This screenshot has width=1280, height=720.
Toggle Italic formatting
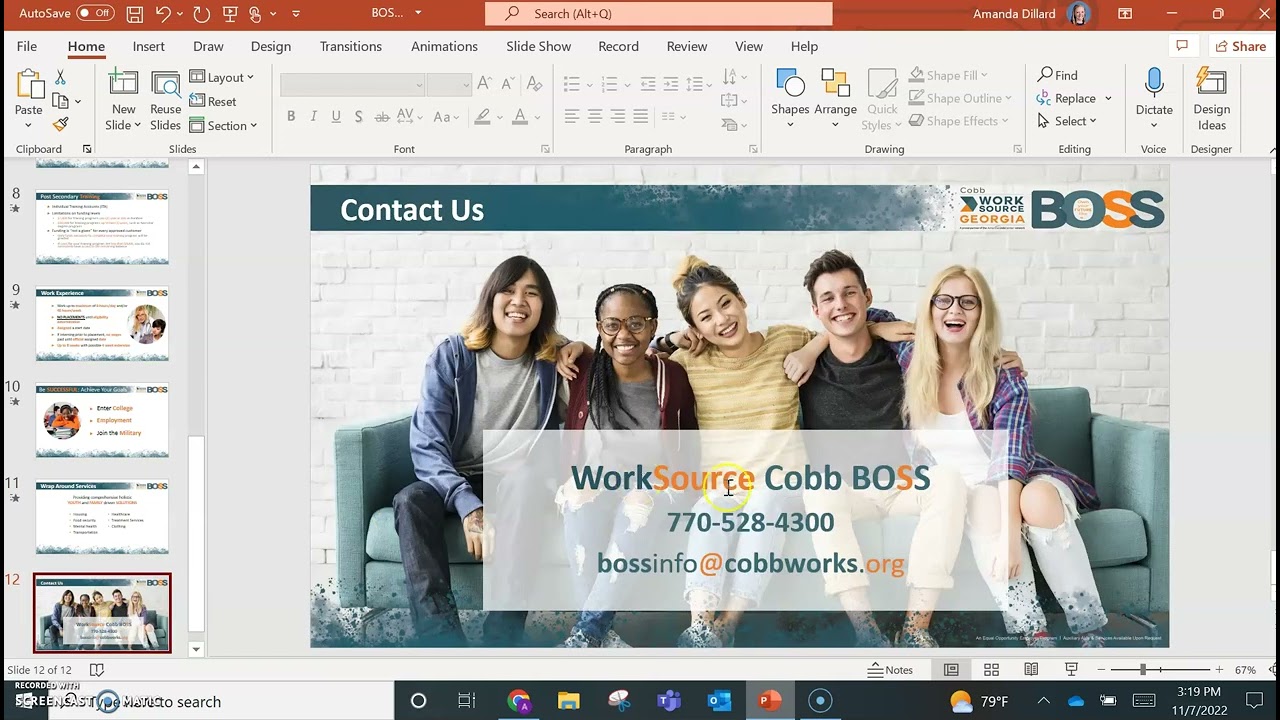(313, 117)
